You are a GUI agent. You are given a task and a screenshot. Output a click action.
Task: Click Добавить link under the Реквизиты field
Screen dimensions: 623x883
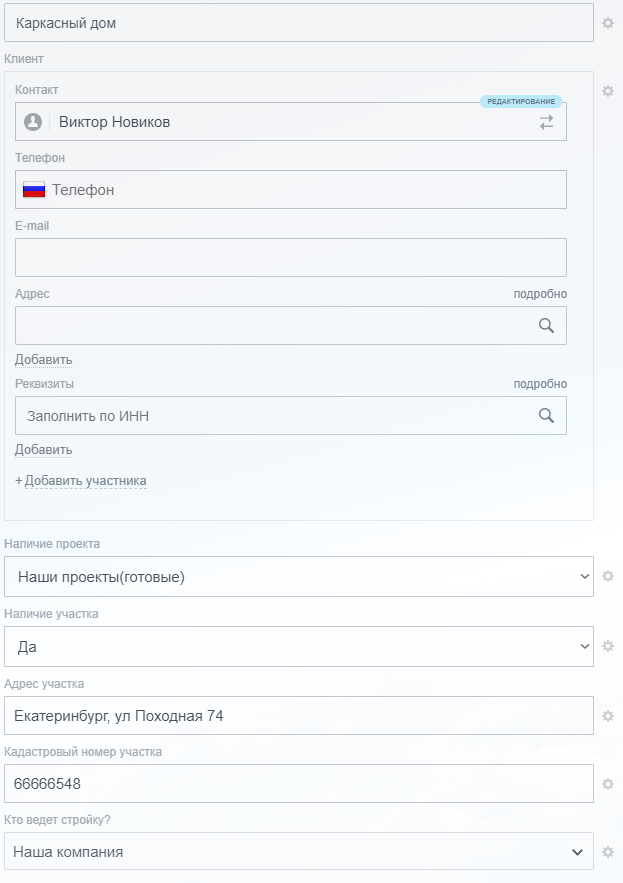tap(44, 450)
